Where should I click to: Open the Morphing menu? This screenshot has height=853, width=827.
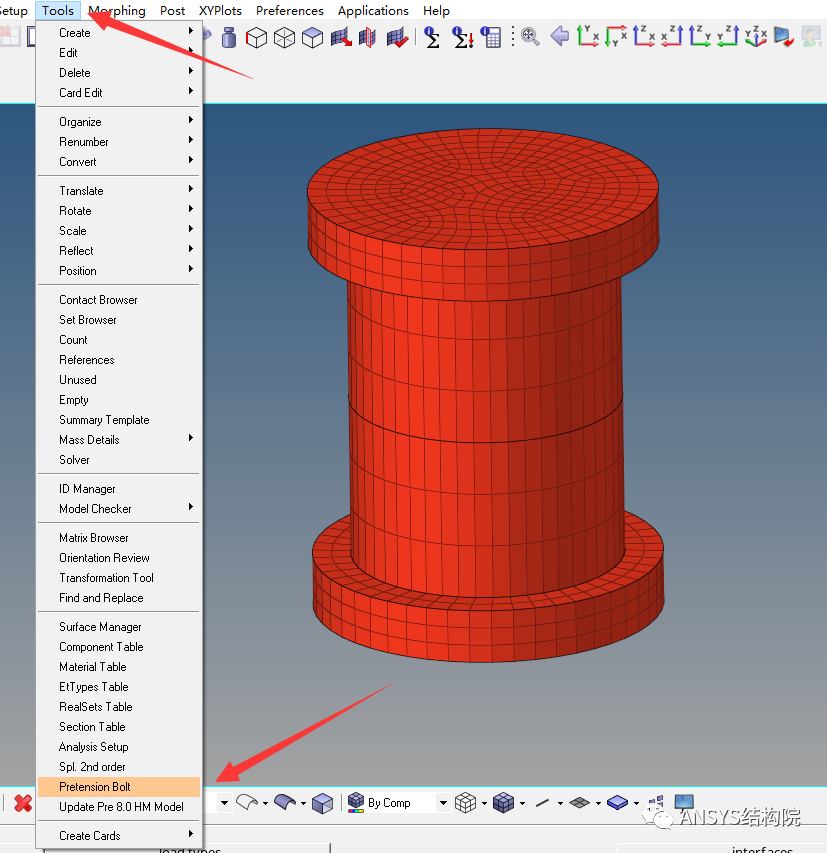[x=116, y=10]
